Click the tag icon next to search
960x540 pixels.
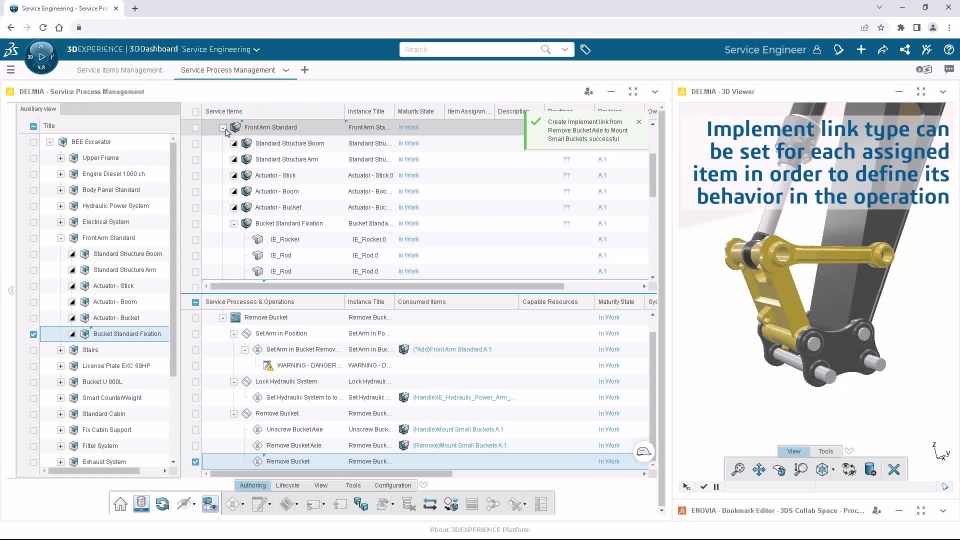click(x=585, y=50)
